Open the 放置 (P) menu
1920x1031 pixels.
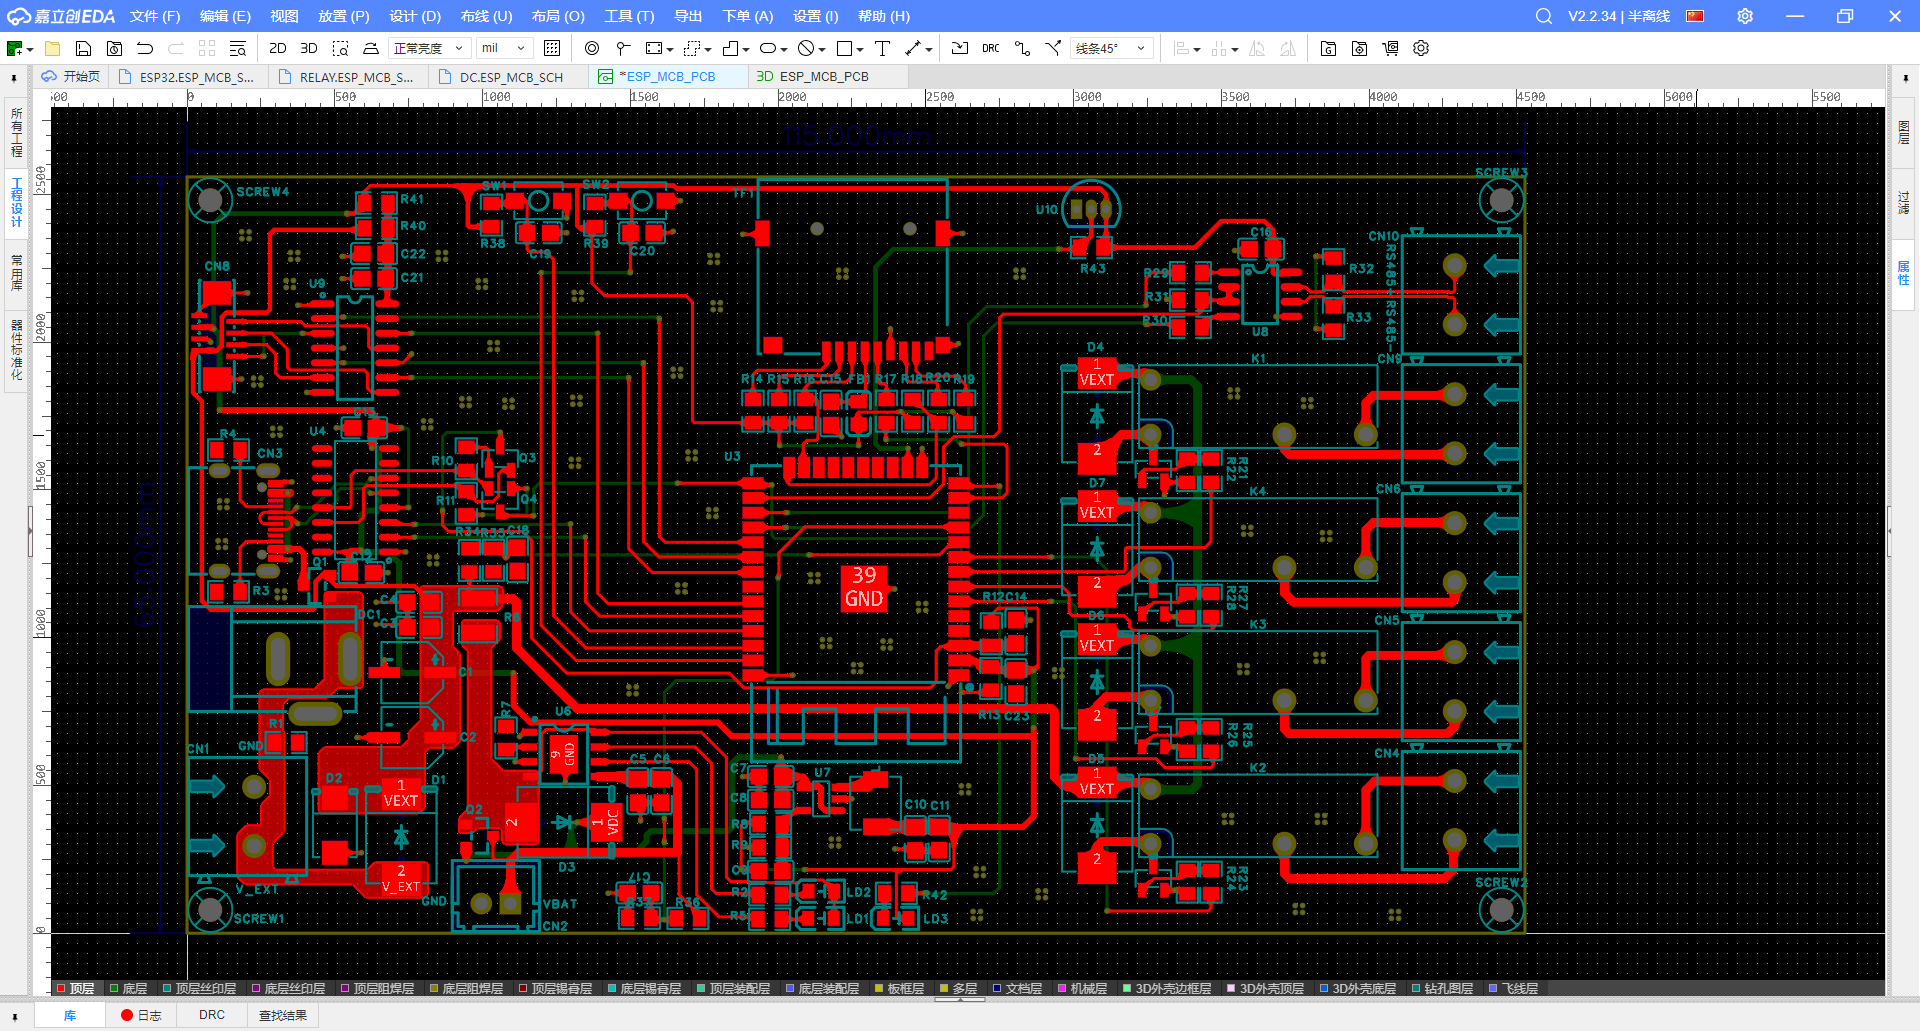(344, 16)
